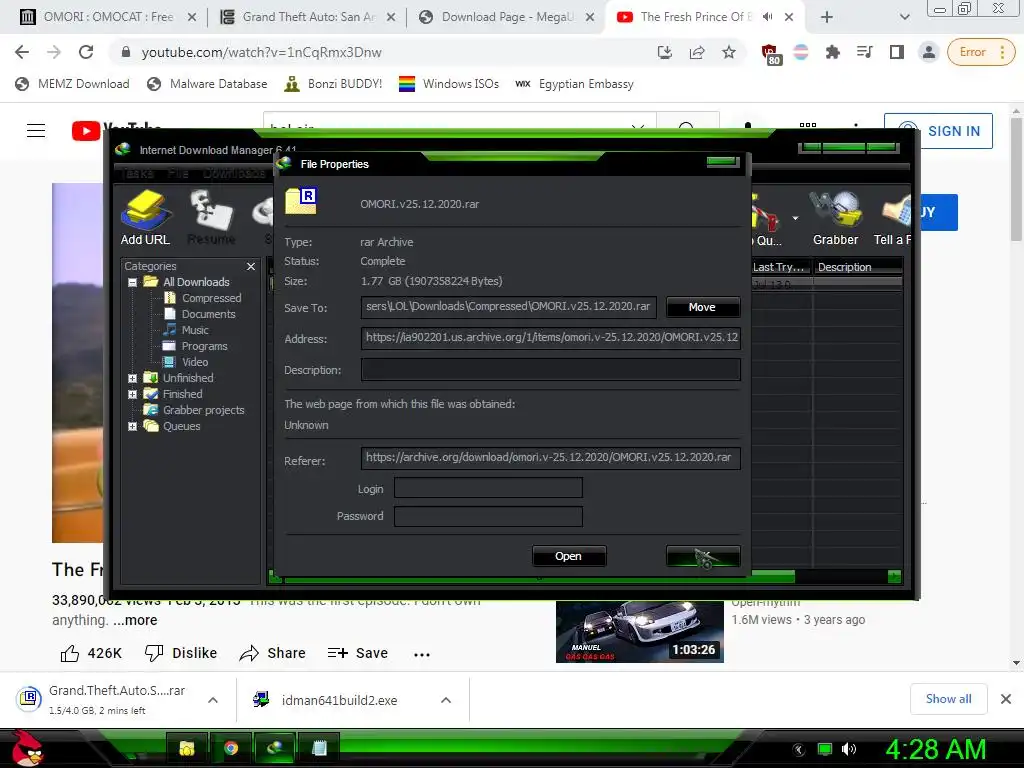
Task: Click the Resume toolbar icon
Action: tap(211, 217)
